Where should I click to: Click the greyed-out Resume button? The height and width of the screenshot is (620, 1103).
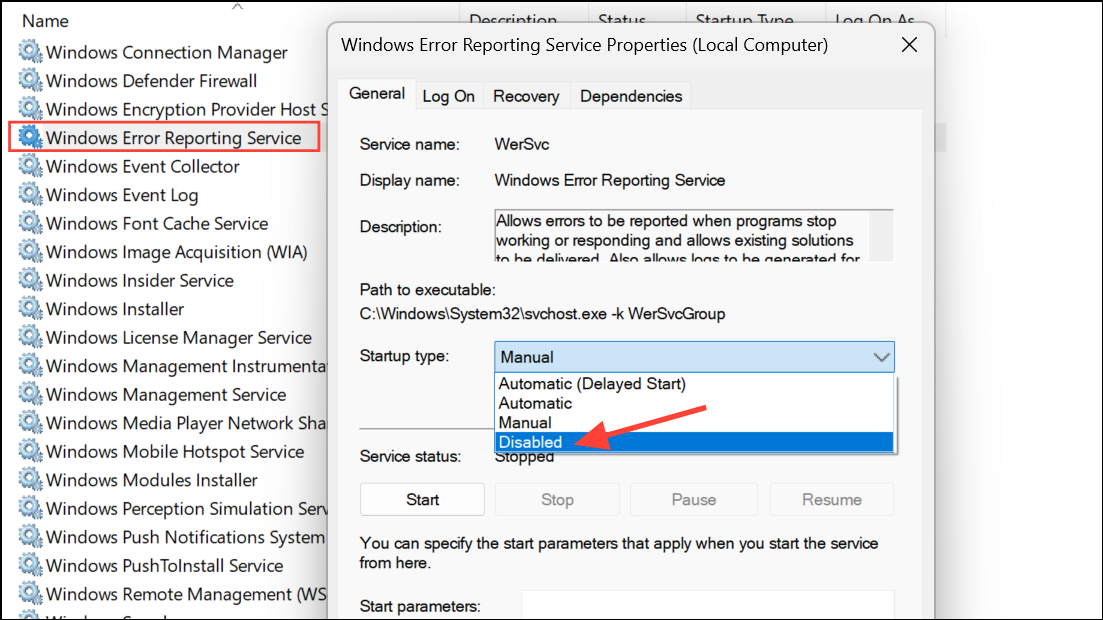tap(831, 500)
